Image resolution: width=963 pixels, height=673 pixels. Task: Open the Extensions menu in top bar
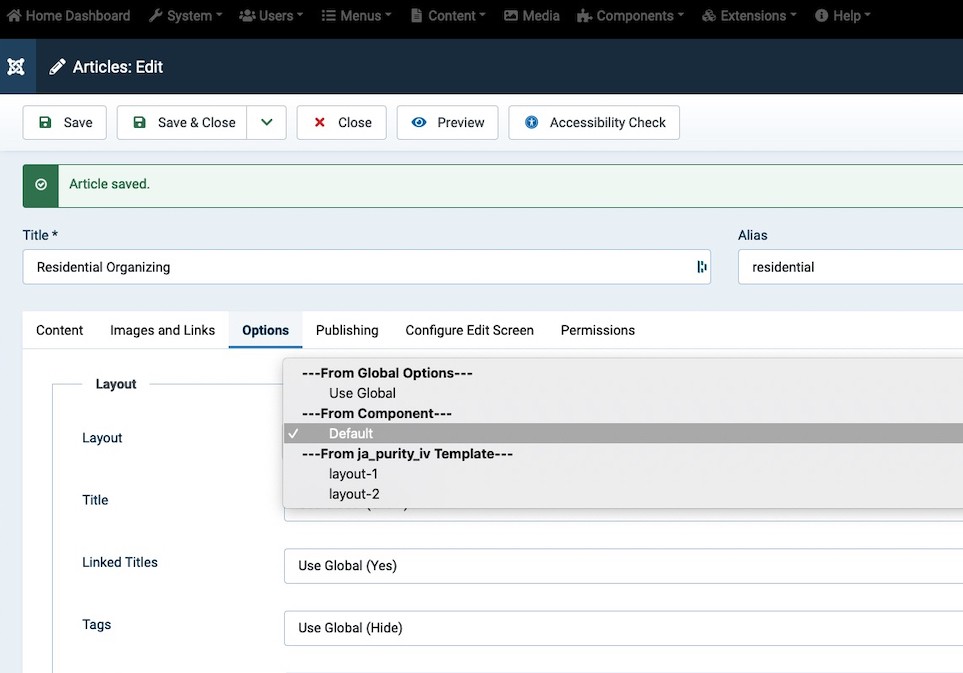749,16
